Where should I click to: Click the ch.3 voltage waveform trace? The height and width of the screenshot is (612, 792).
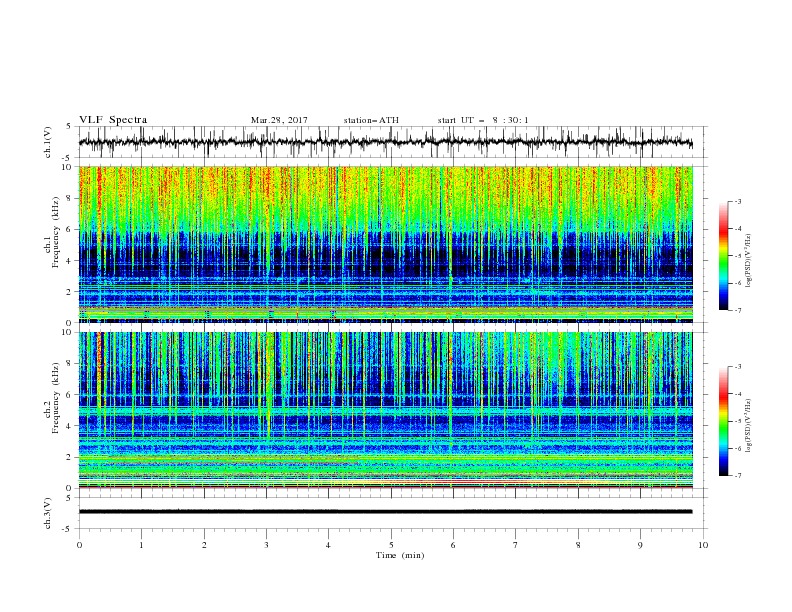pyautogui.click(x=385, y=512)
